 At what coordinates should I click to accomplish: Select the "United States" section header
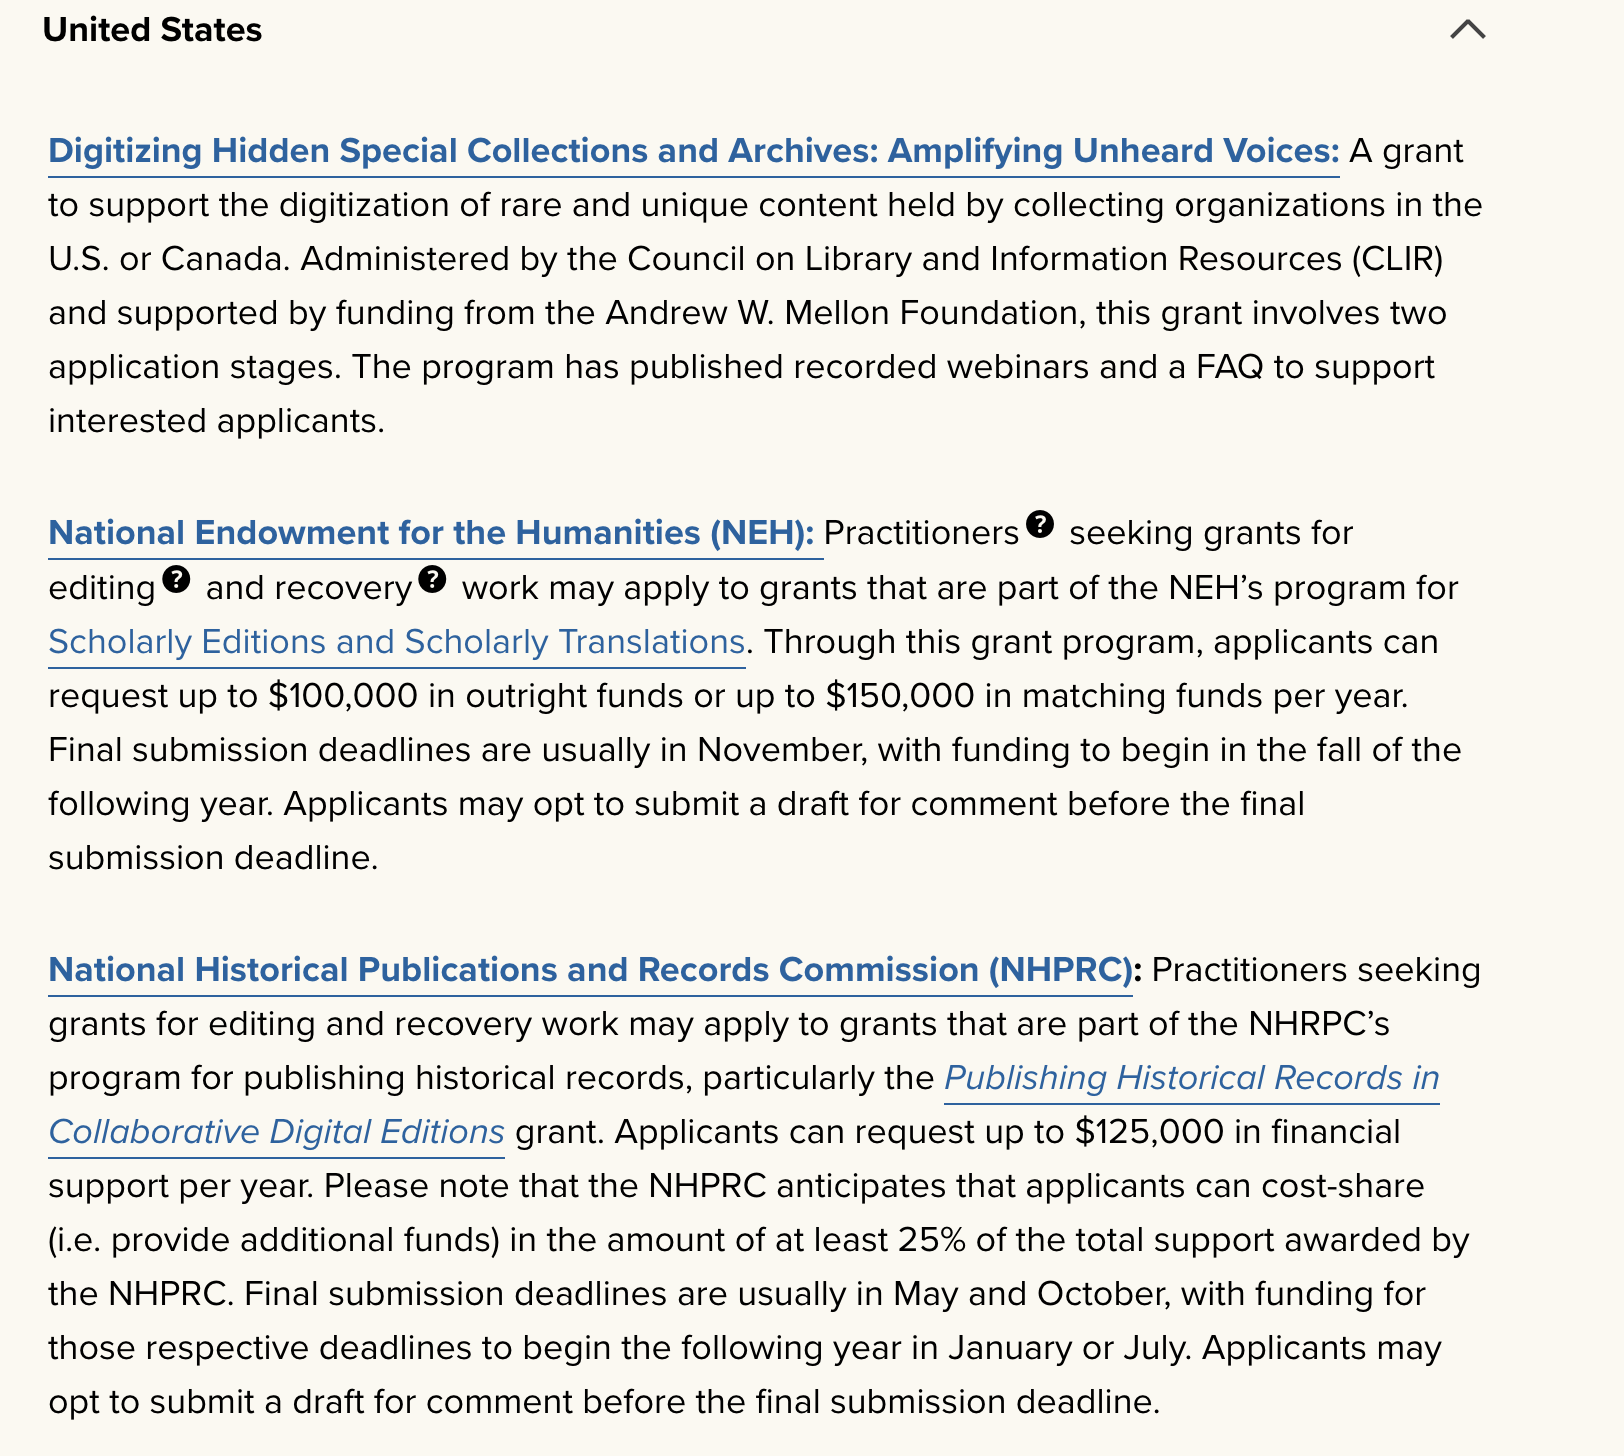tap(152, 30)
